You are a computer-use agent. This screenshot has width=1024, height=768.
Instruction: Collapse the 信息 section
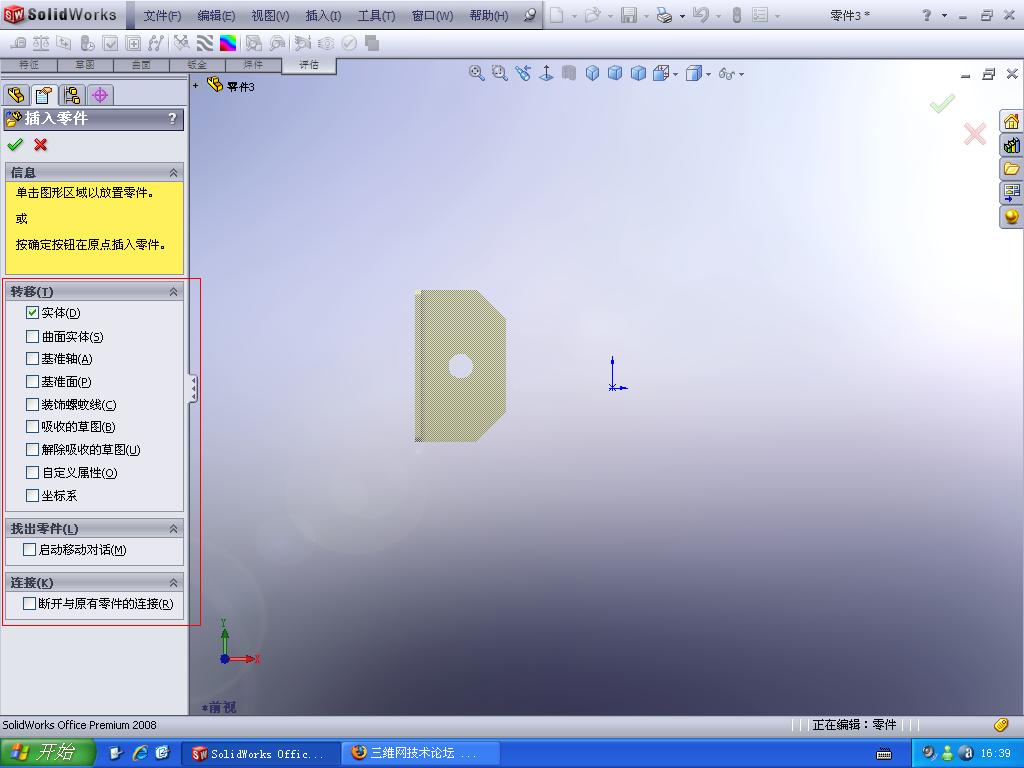(173, 172)
